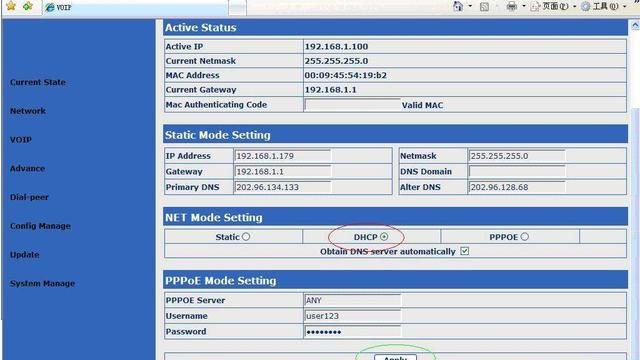Open the Print dropdown arrow

[x=524, y=6]
